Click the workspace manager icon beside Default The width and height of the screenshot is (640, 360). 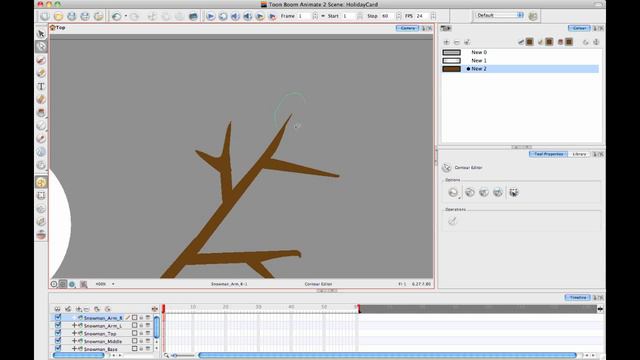click(533, 16)
